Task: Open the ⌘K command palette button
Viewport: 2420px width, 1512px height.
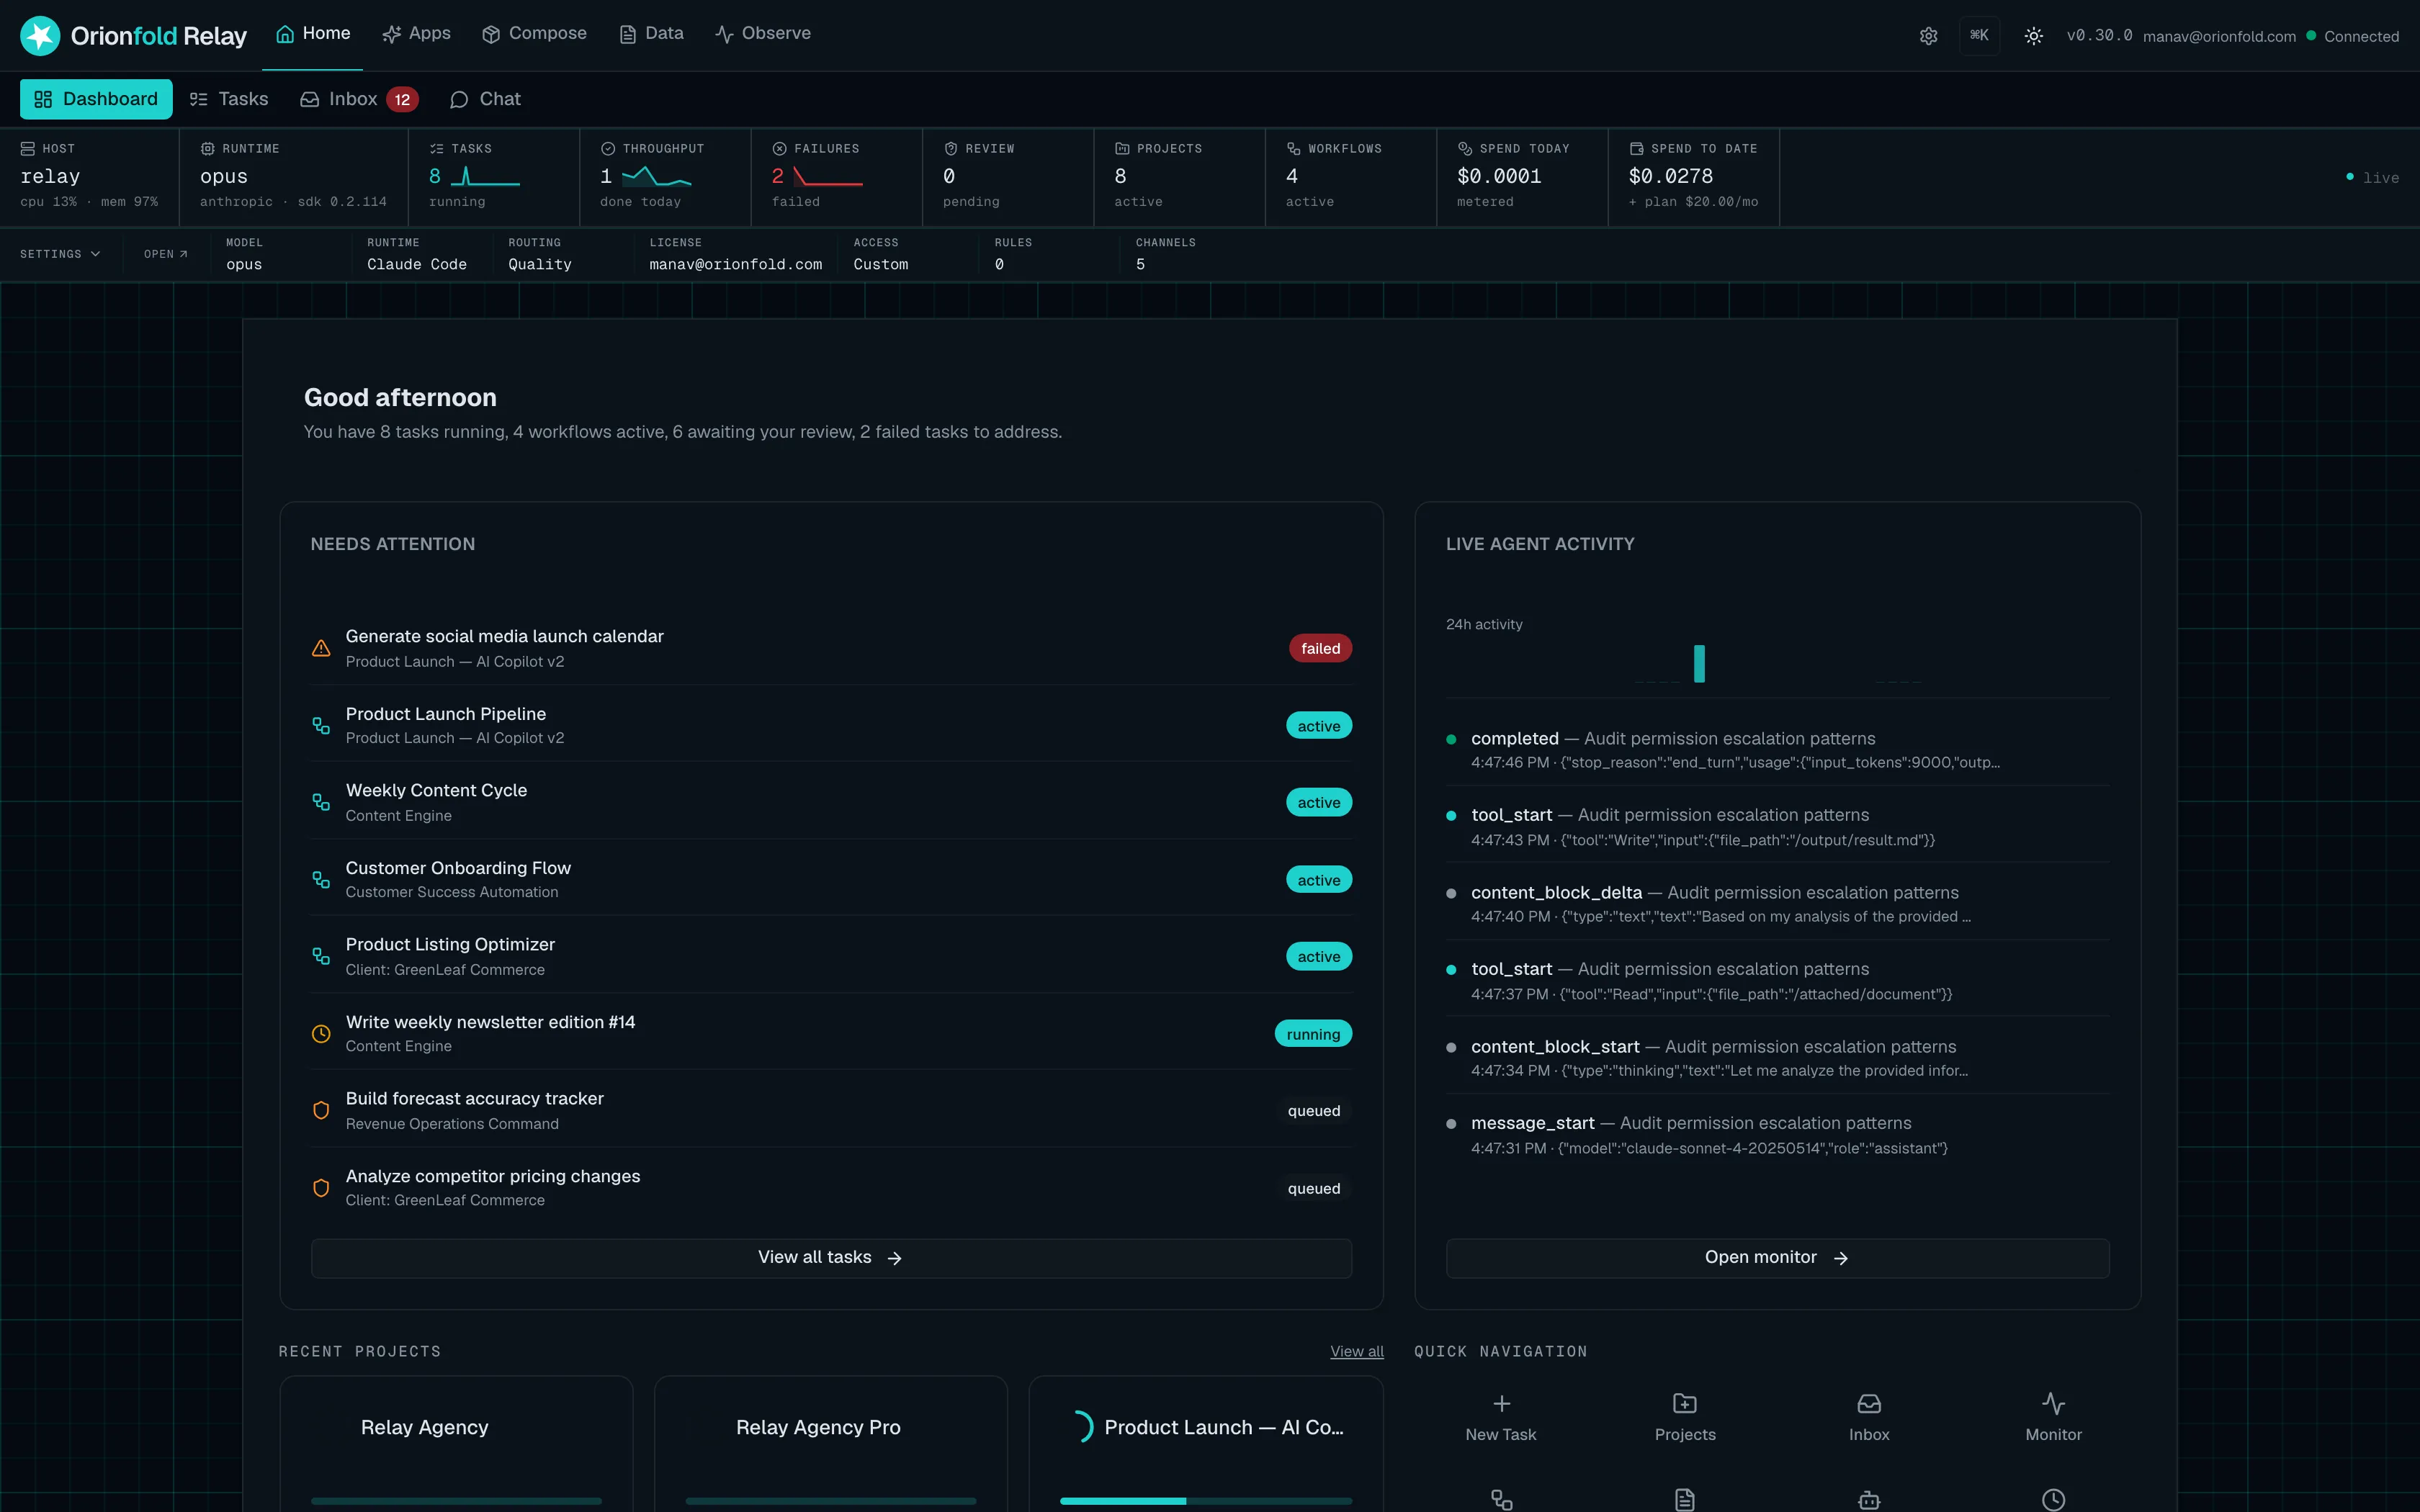Action: coord(1979,36)
